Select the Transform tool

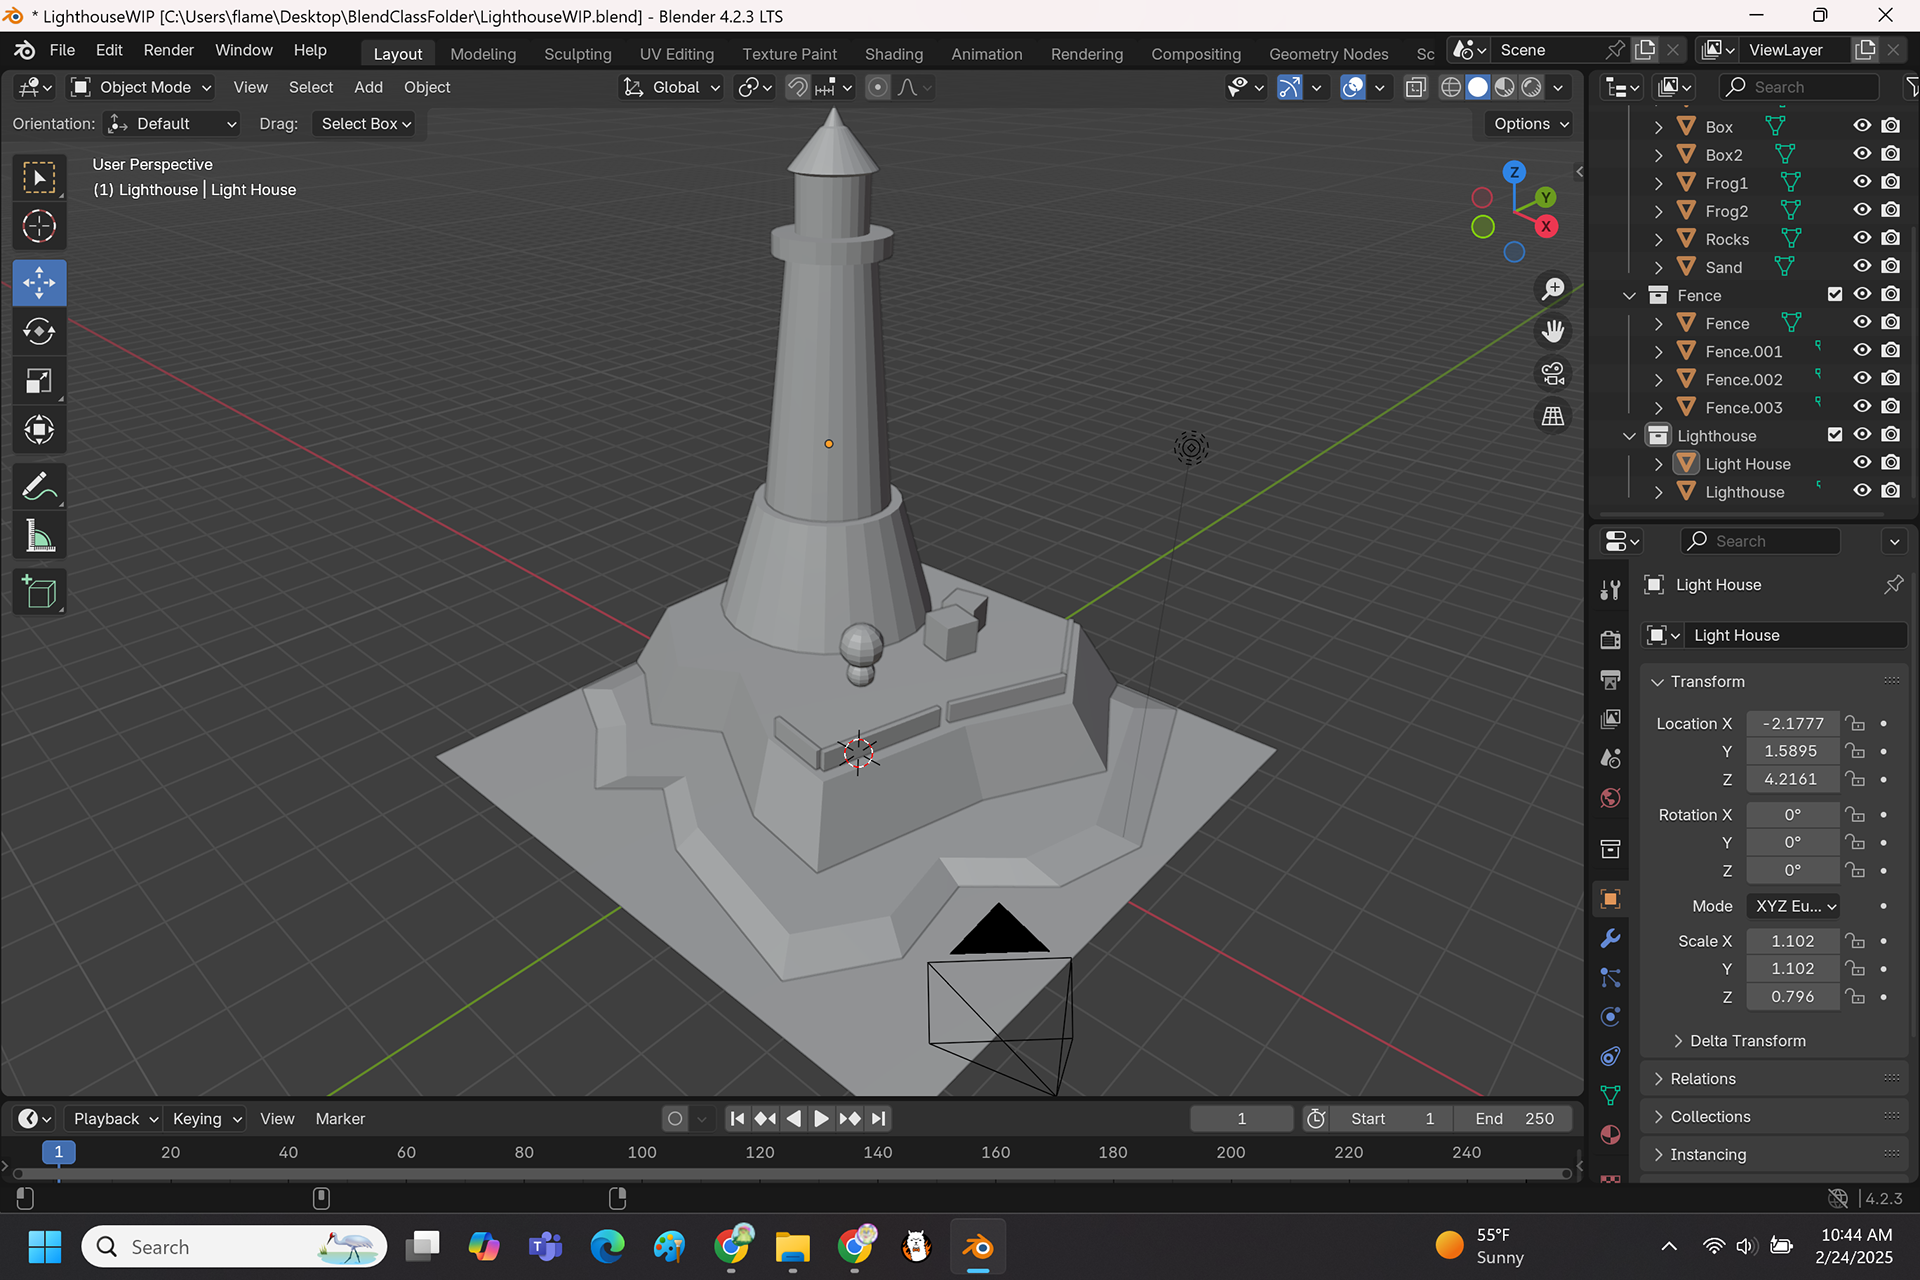click(39, 430)
